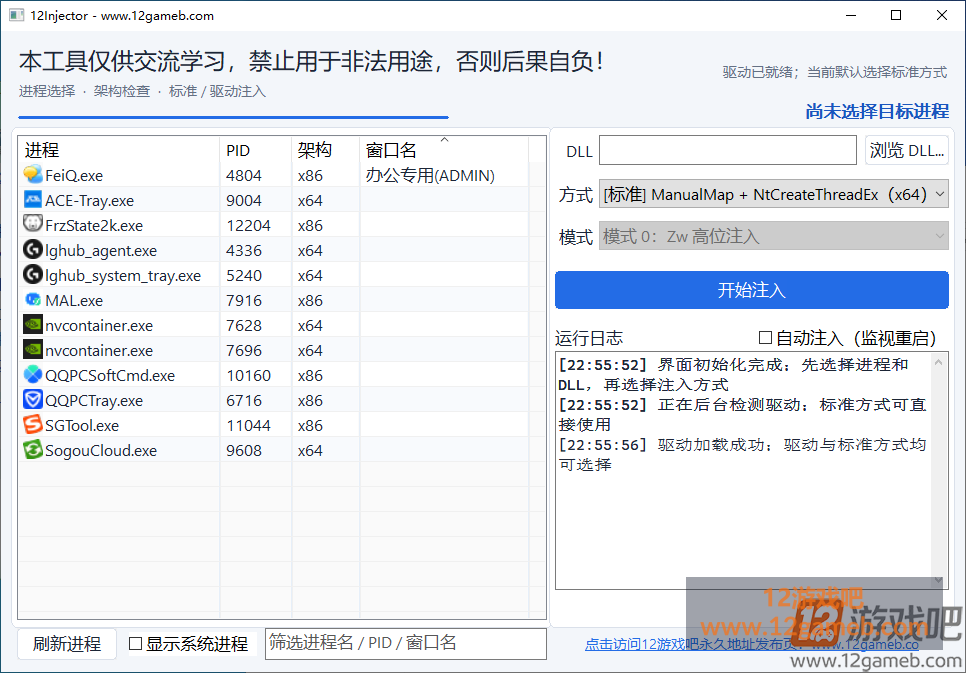The width and height of the screenshot is (966, 673).
Task: Select the lghub_system_tray.exe process name
Action: point(123,275)
